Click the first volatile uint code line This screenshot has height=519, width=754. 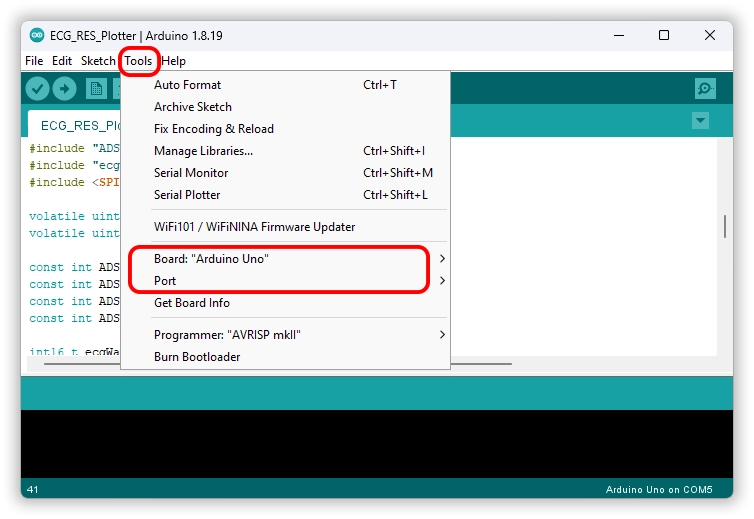pos(74,216)
